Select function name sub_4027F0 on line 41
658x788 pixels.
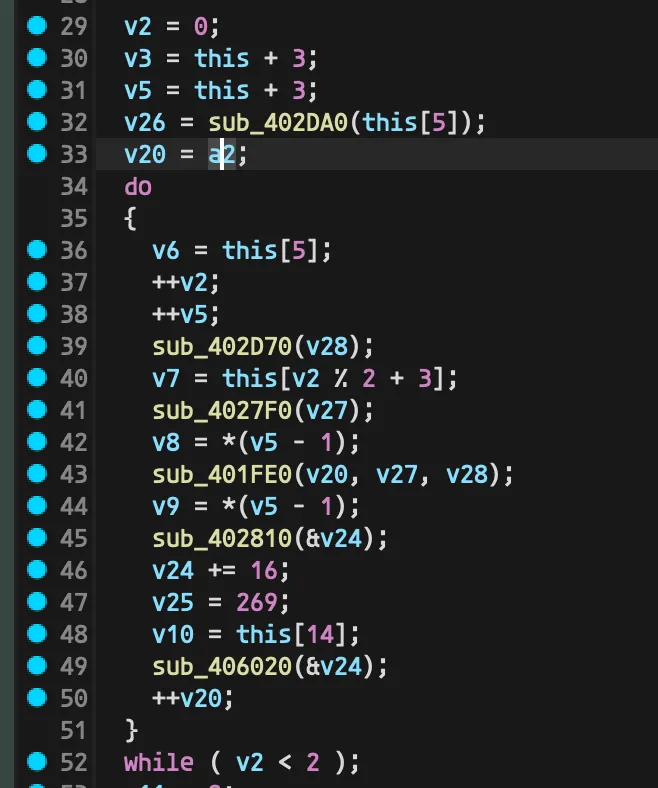[x=222, y=411]
